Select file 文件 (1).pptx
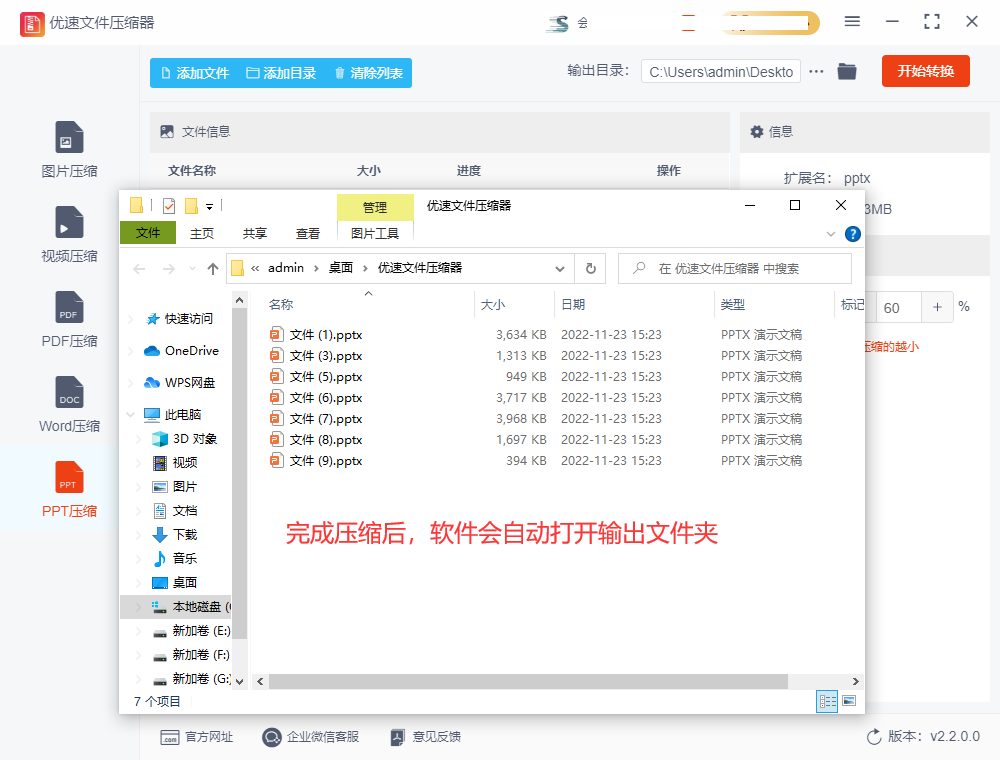Image resolution: width=1000 pixels, height=760 pixels. point(316,335)
